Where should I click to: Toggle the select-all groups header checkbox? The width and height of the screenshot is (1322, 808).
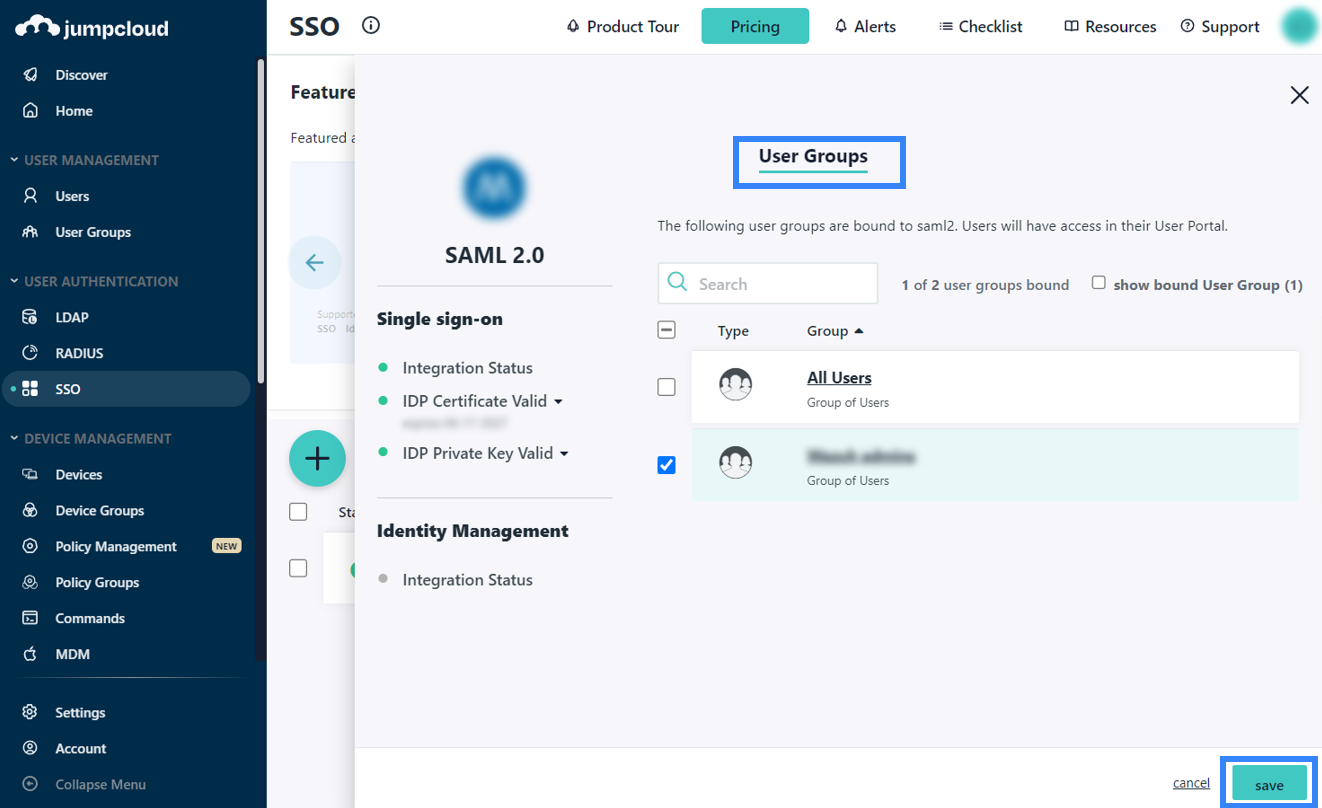pos(666,330)
